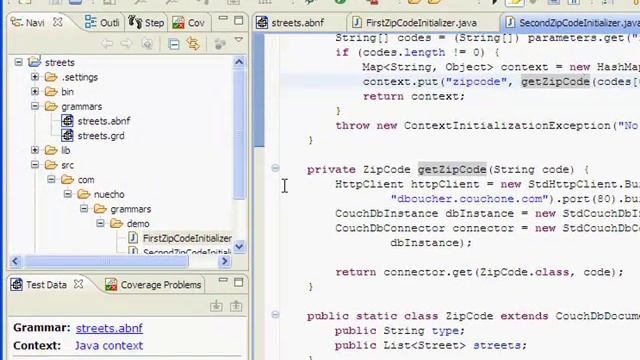Switch to SecondZipCodeInitializer.java editor tab

[571, 22]
